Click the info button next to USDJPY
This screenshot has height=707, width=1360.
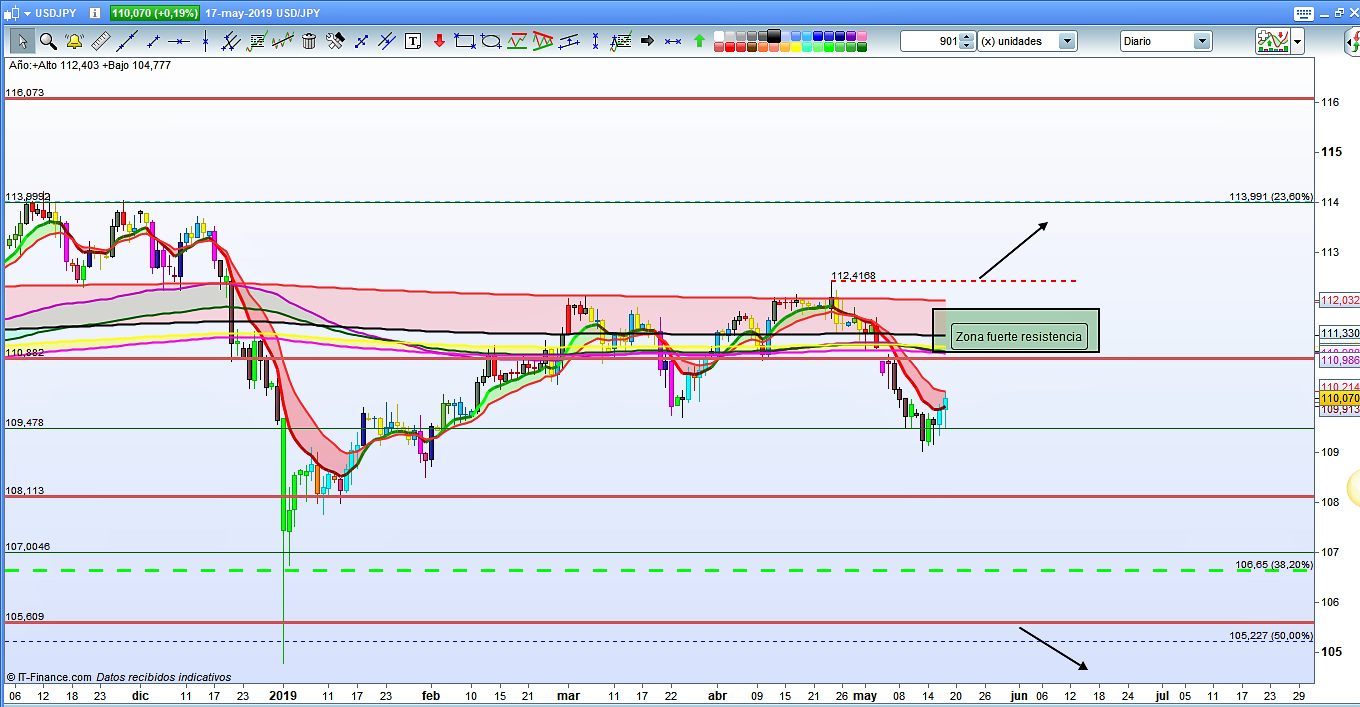click(x=93, y=13)
